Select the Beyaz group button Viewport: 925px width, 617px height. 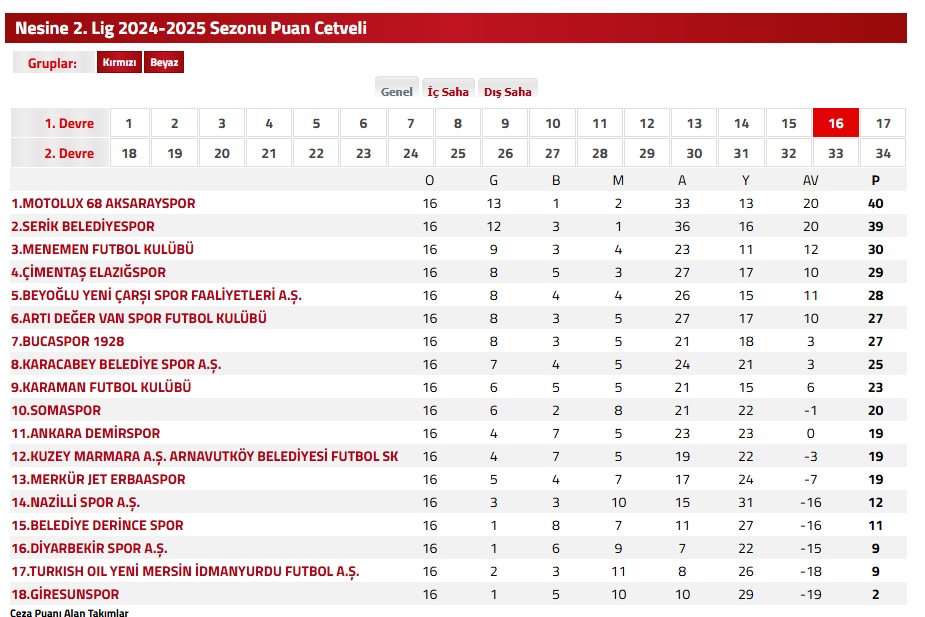point(164,62)
